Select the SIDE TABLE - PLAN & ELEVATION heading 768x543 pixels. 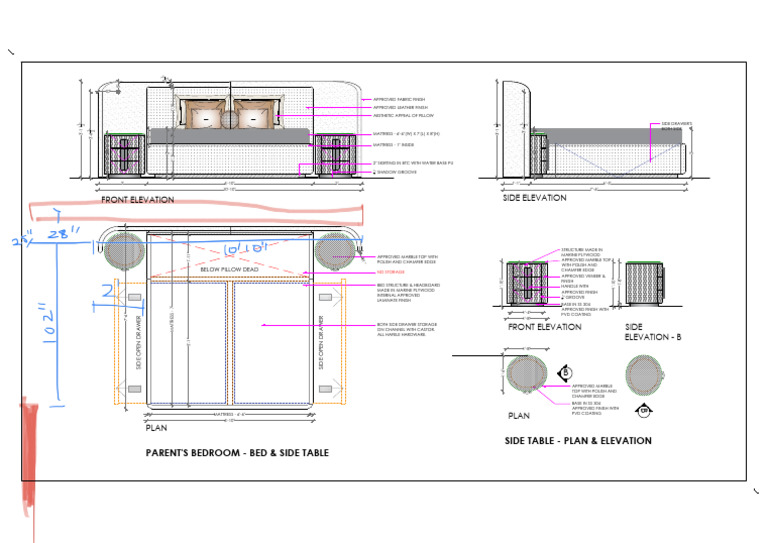(578, 441)
